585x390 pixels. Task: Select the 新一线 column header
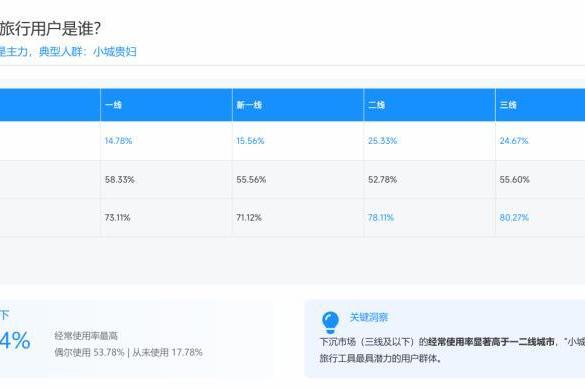tap(298, 105)
